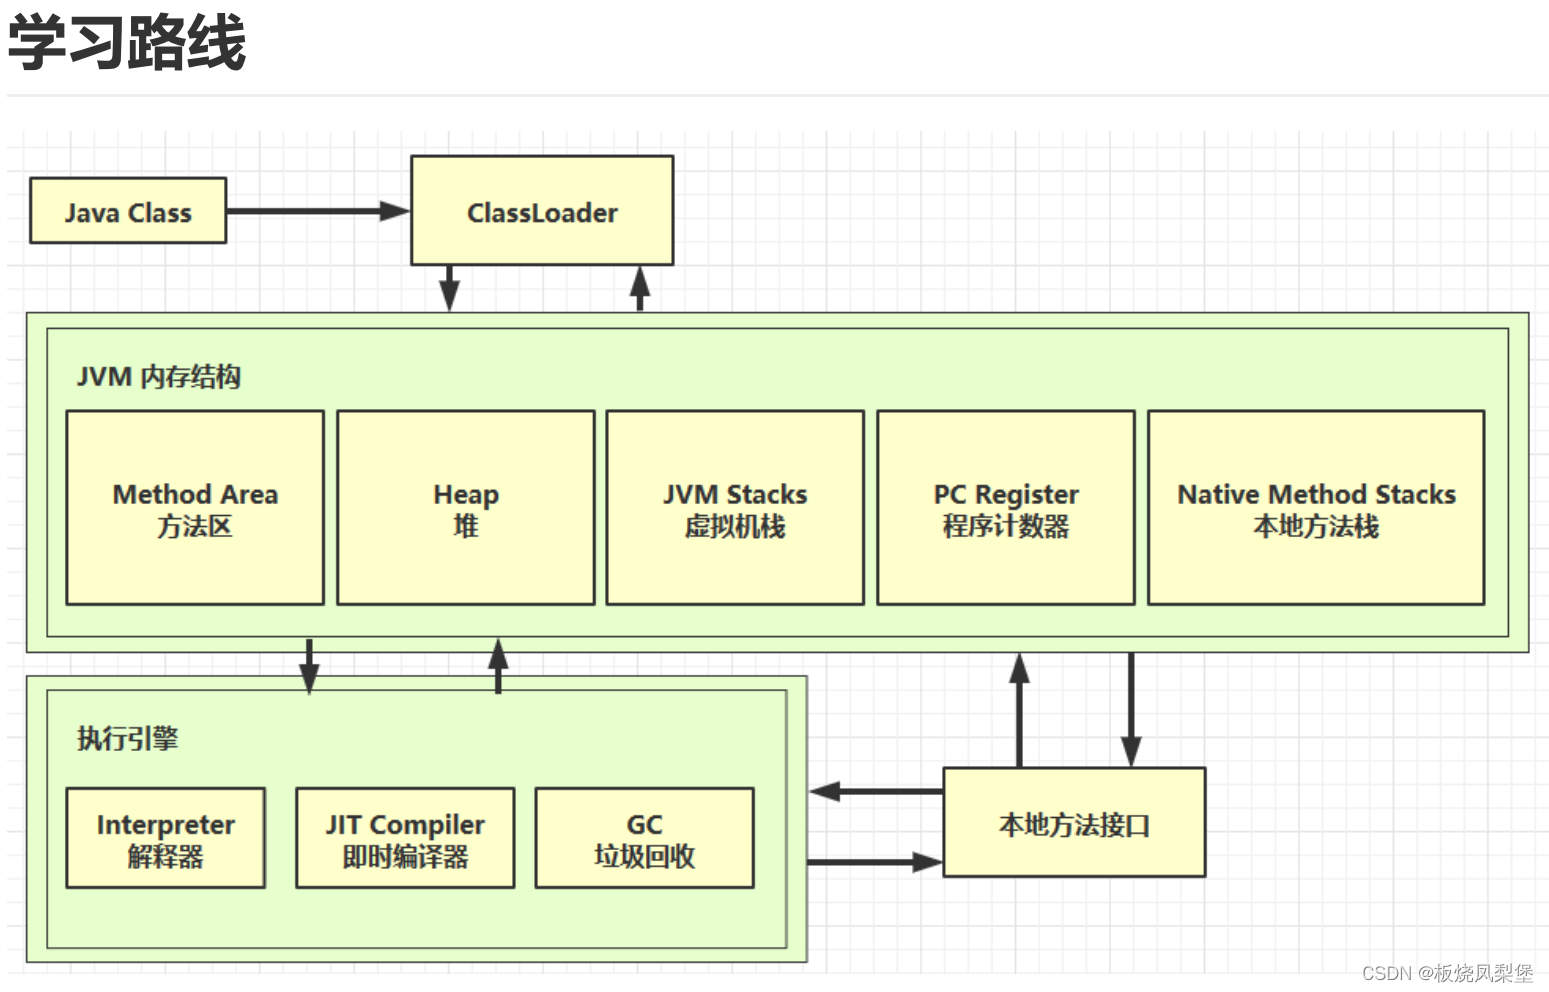
Task: Click the GC 垃圾回收 box
Action: pyautogui.click(x=645, y=838)
